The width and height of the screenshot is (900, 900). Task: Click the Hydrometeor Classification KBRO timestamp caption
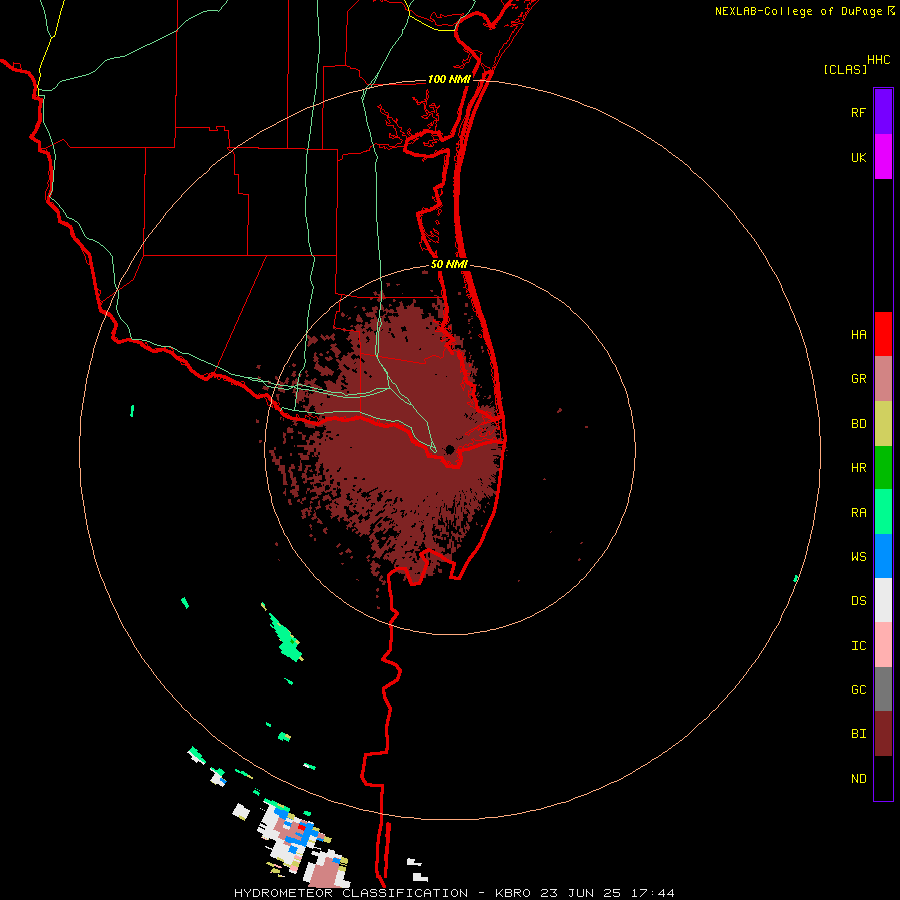pyautogui.click(x=454, y=893)
